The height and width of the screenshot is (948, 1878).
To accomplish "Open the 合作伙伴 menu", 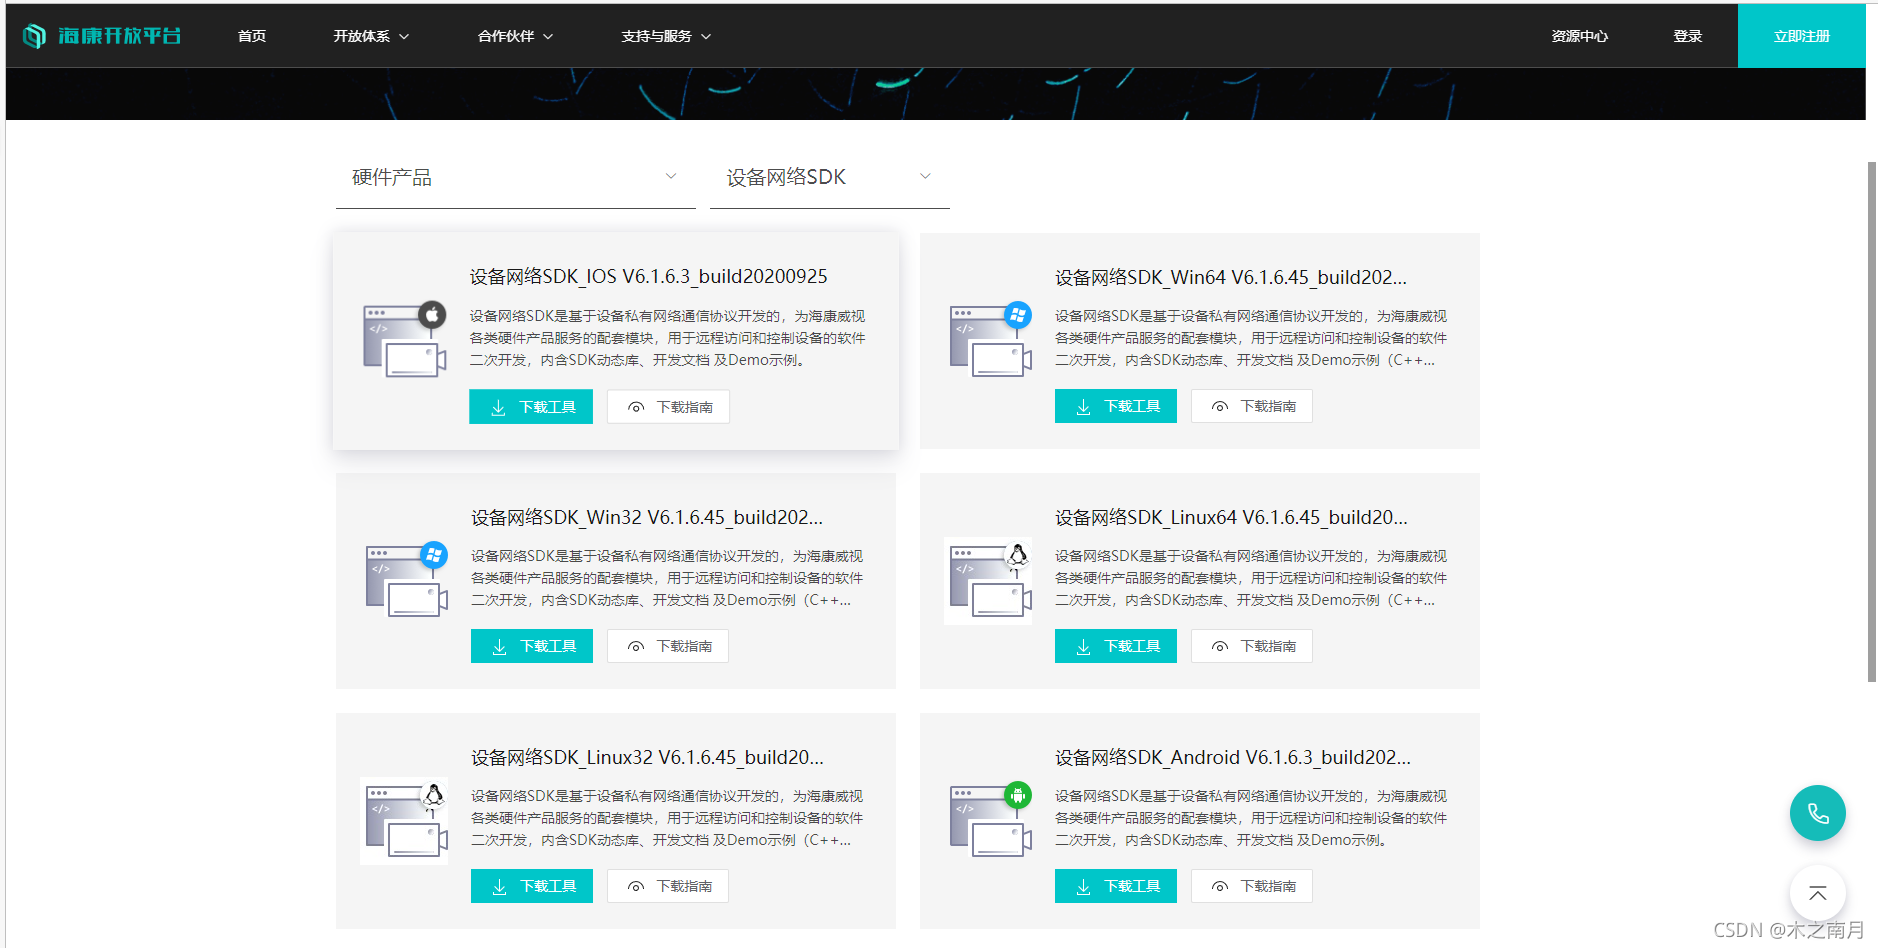I will [515, 36].
